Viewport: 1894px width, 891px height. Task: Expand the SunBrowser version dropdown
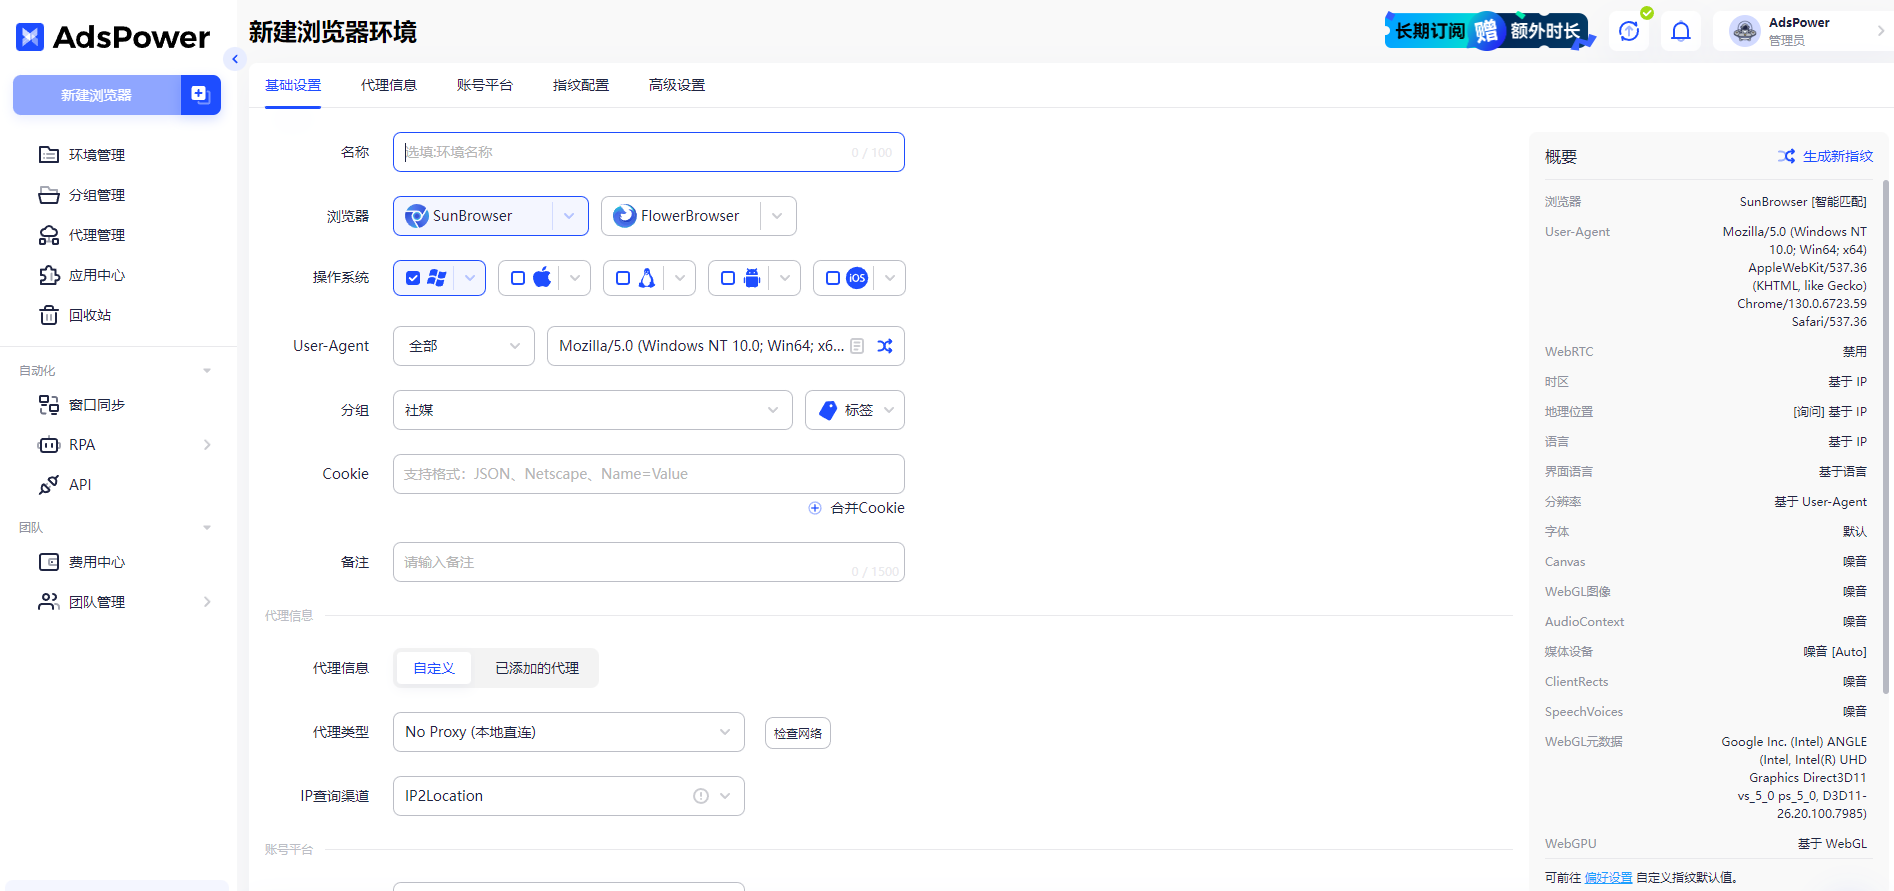click(569, 216)
